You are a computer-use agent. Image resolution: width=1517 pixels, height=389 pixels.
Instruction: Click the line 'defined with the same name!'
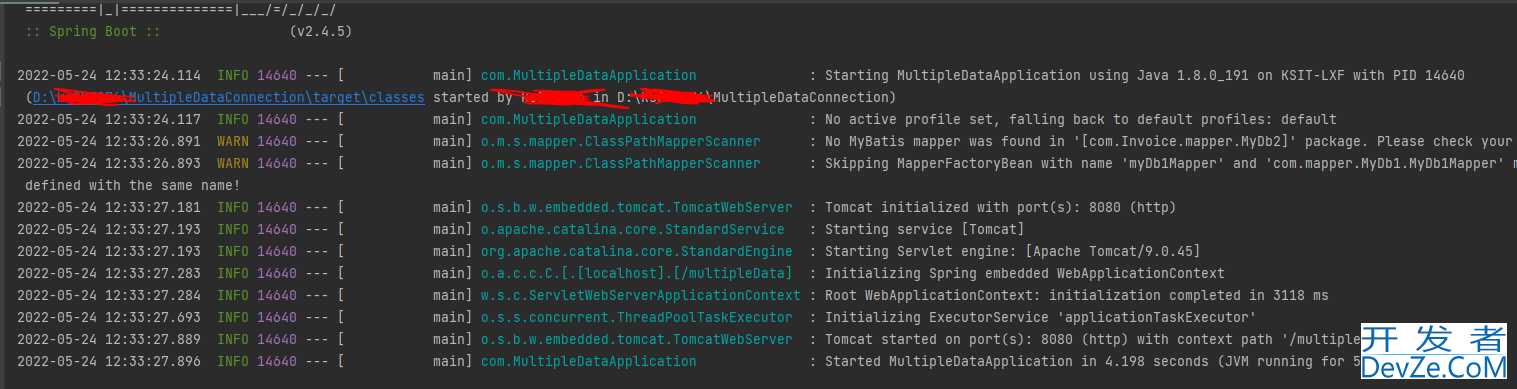133,185
